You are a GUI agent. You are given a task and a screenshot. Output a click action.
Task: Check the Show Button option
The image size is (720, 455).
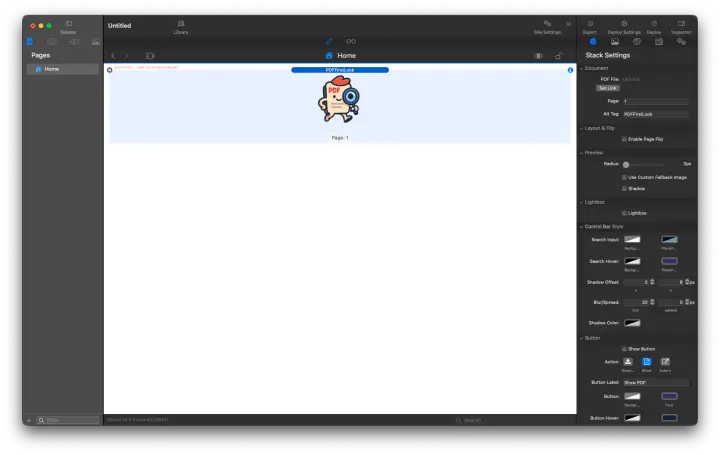(x=624, y=349)
